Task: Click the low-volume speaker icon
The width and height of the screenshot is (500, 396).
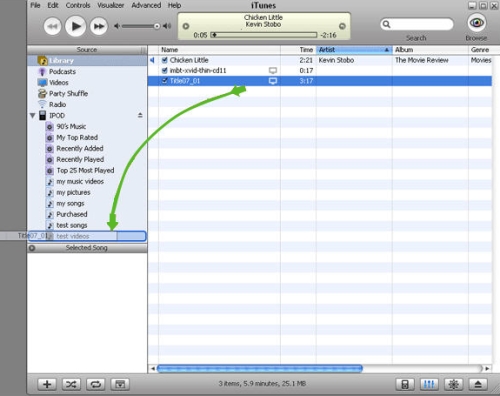Action: click(117, 26)
